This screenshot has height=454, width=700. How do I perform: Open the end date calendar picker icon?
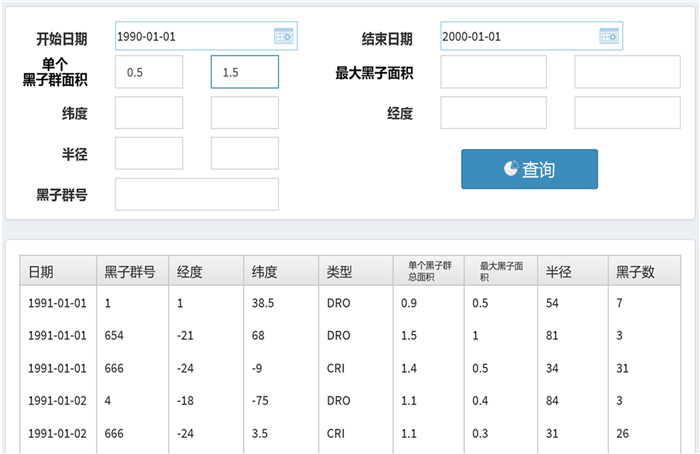click(609, 36)
